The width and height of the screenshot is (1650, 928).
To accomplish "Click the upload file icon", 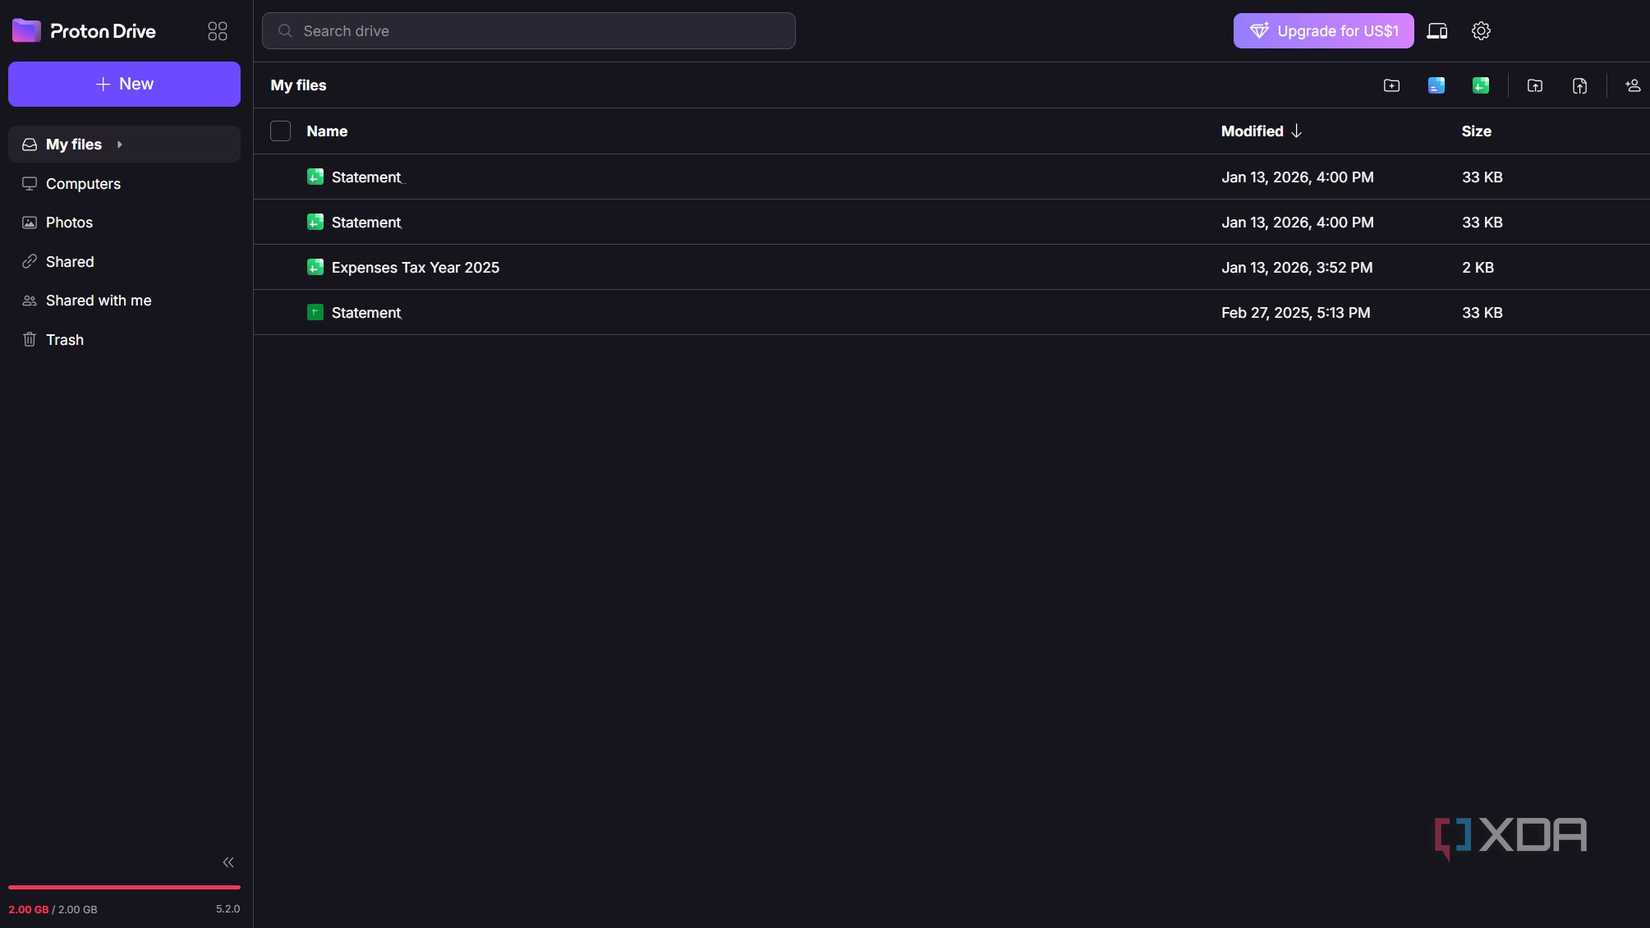I will click(1579, 86).
